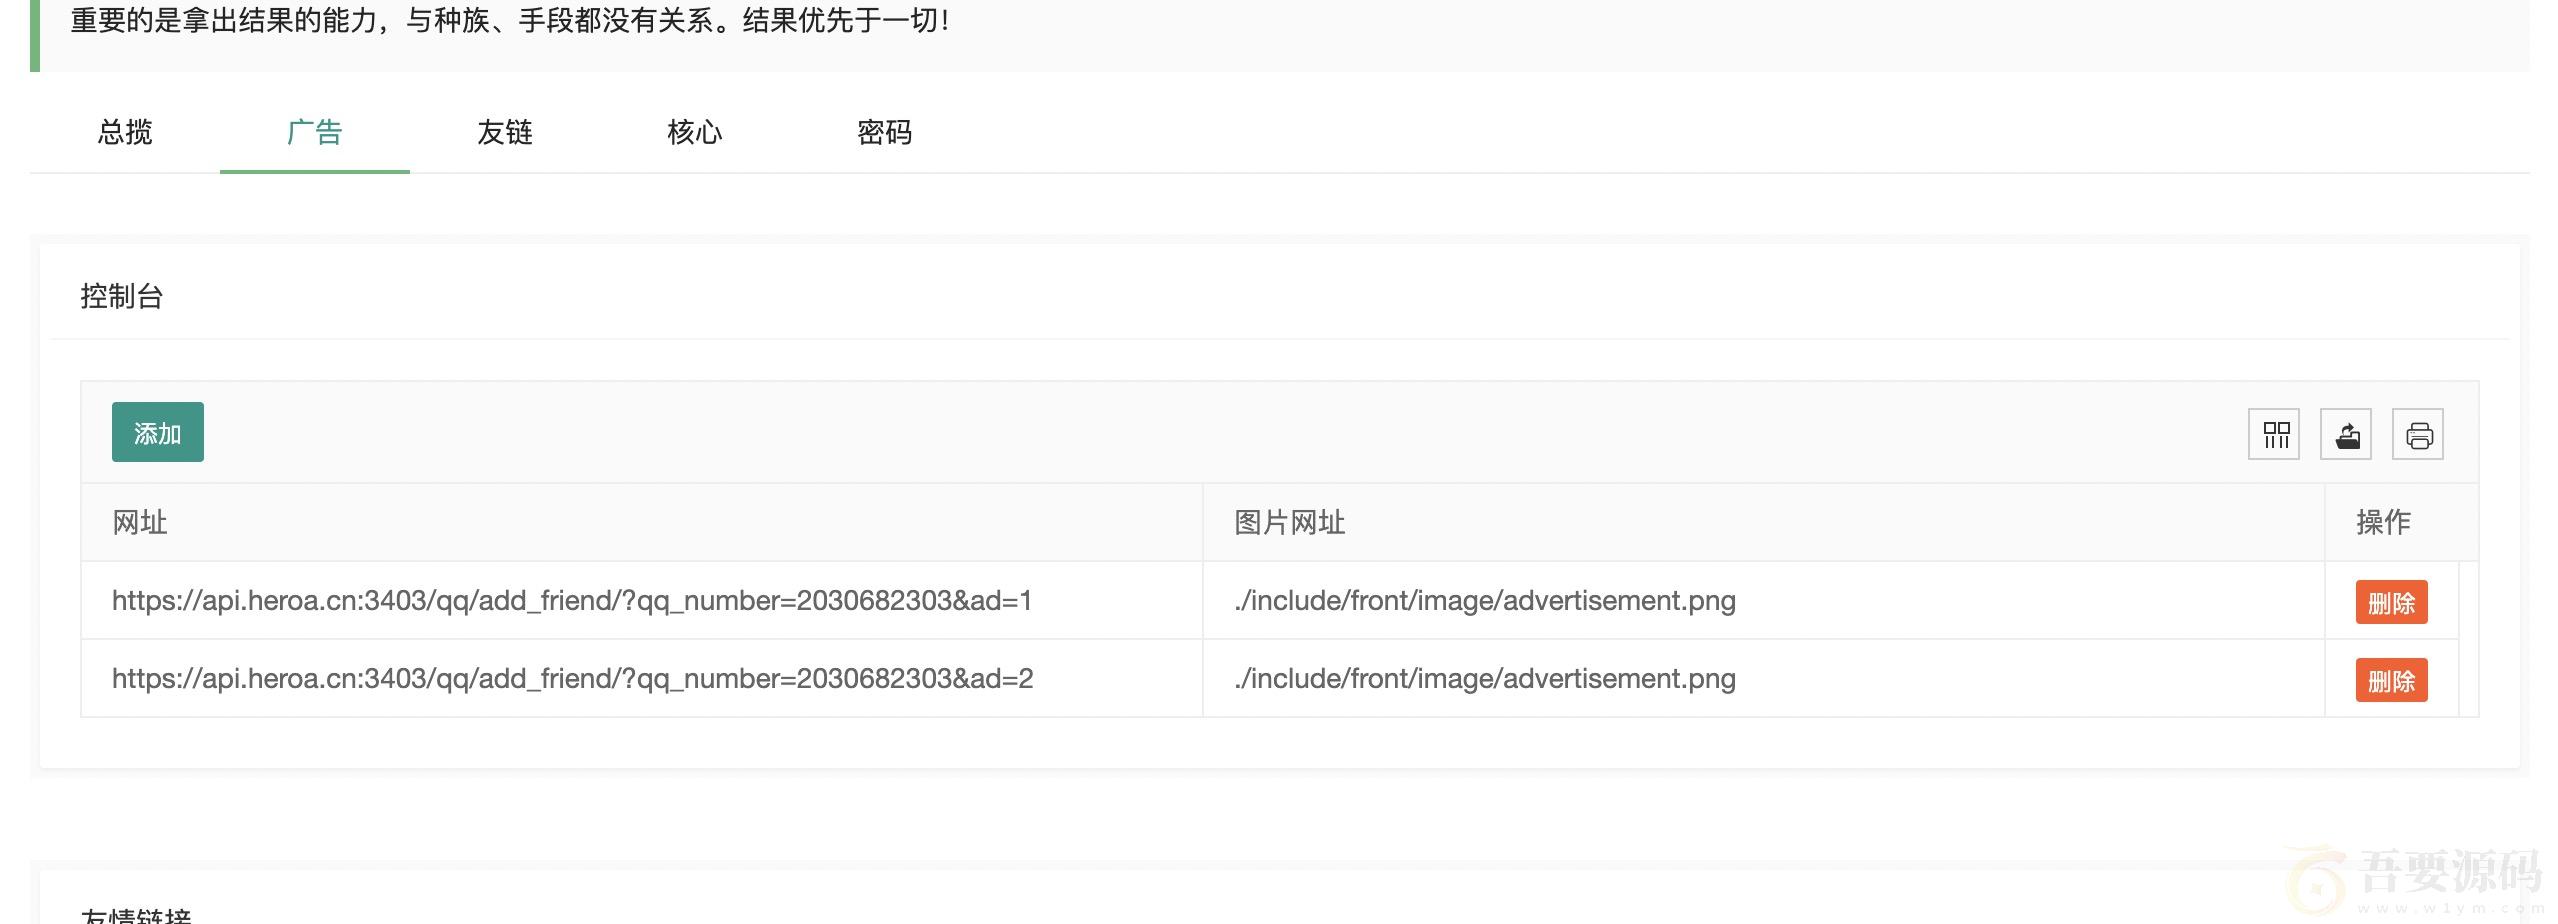Open the column filter icon

click(x=2274, y=434)
